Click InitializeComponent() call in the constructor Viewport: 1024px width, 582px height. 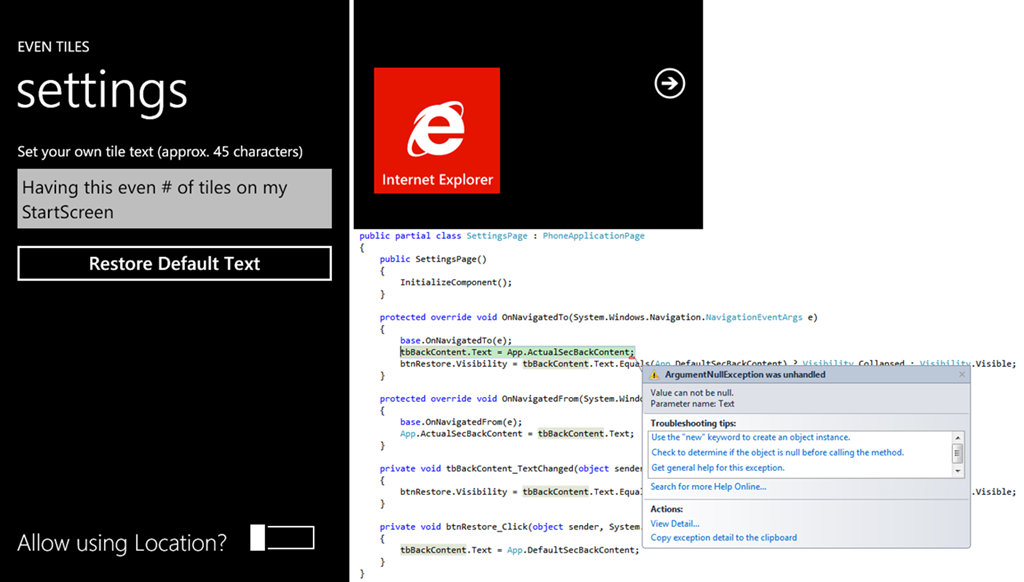tap(456, 282)
